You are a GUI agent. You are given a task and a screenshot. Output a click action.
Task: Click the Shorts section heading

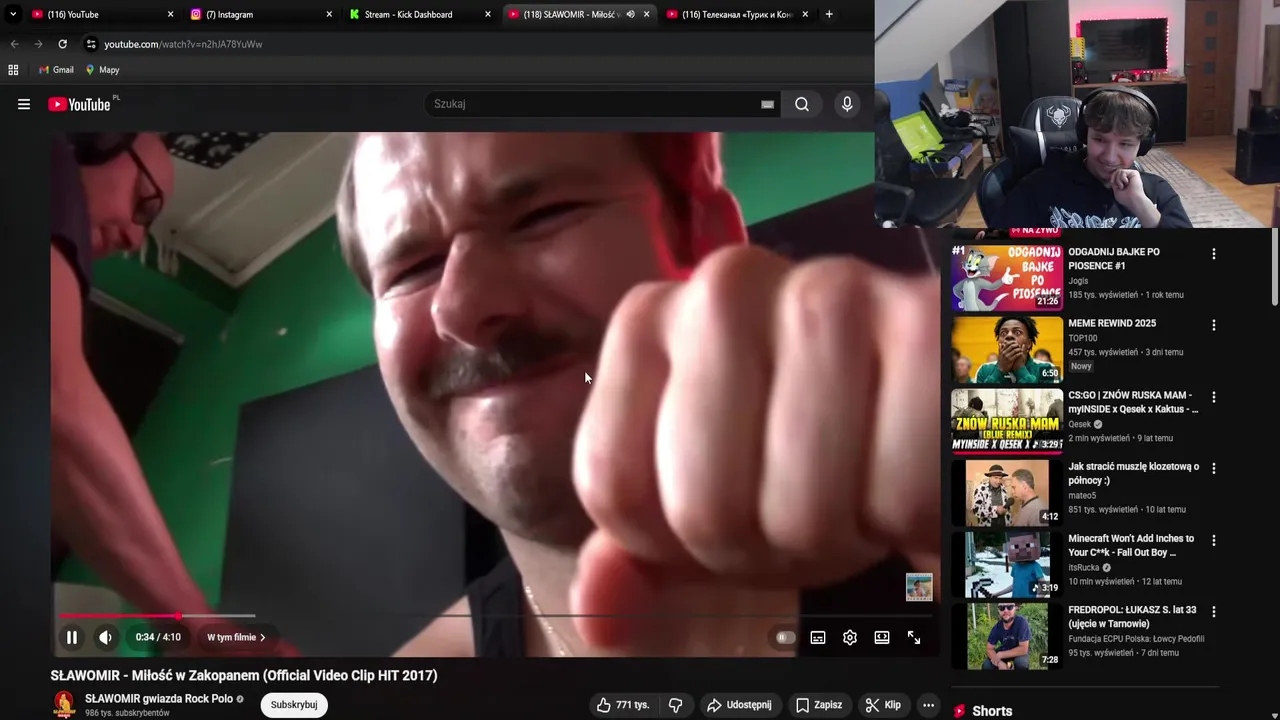tap(992, 711)
